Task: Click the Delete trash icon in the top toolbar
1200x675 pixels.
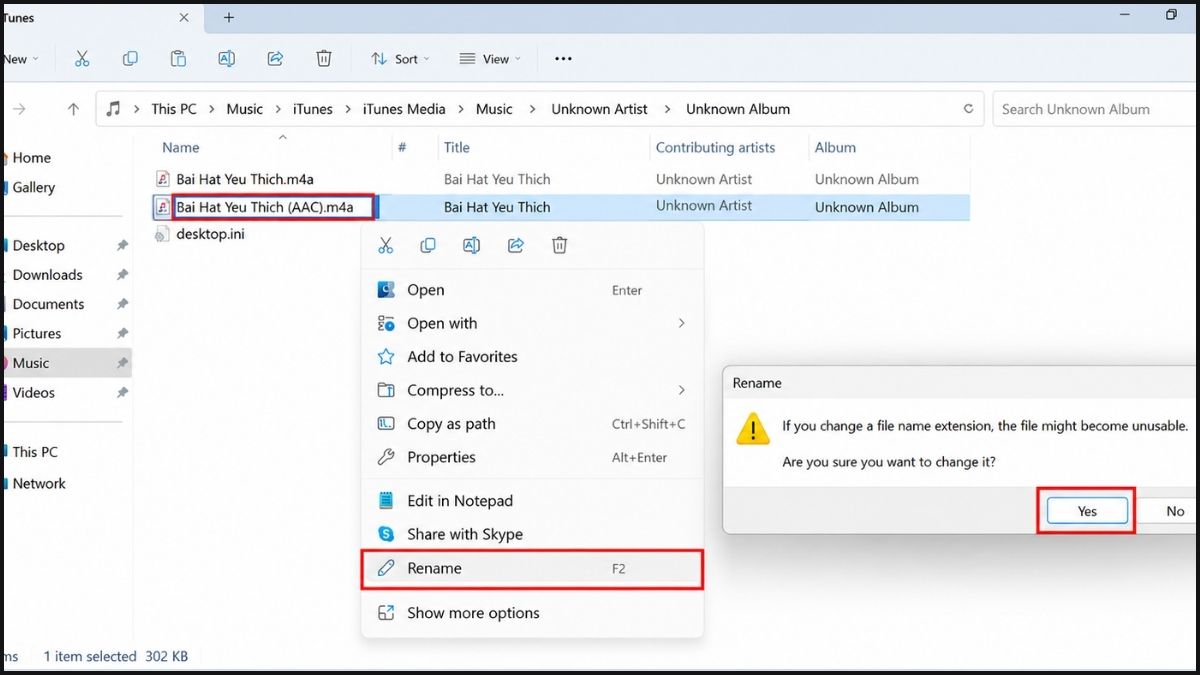Action: [323, 59]
